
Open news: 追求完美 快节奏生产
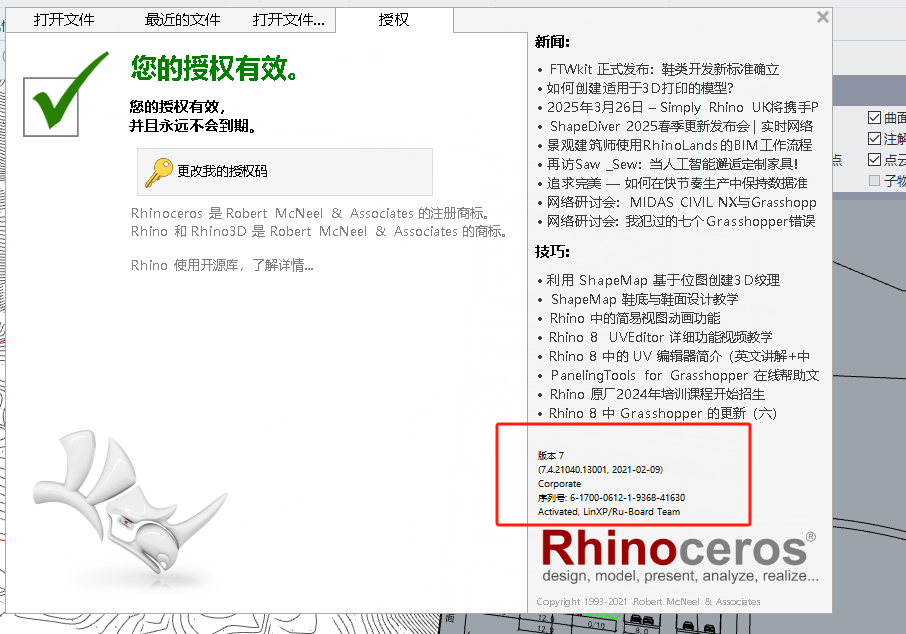click(x=677, y=183)
